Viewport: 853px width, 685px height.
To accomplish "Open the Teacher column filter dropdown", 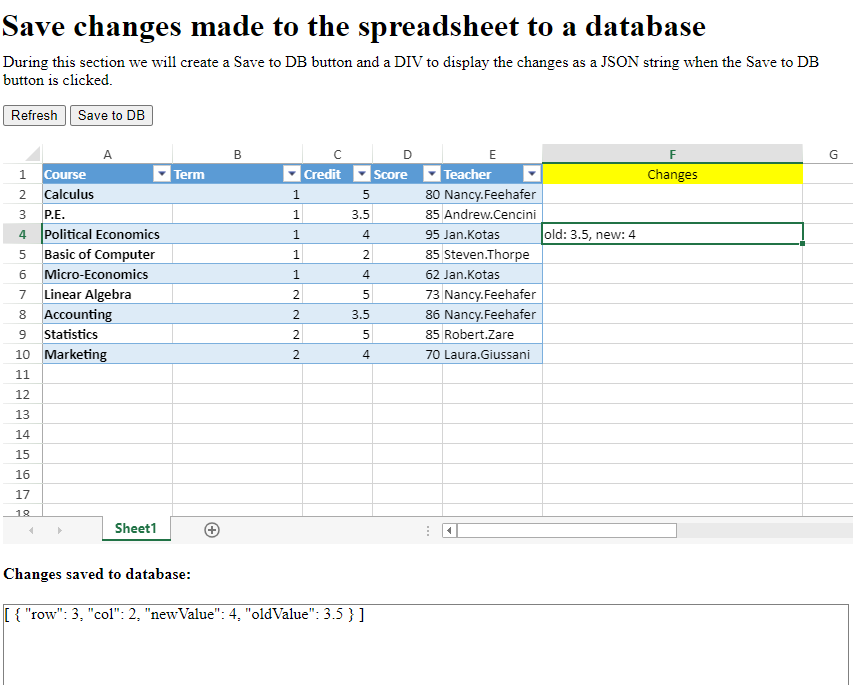I will [531, 174].
